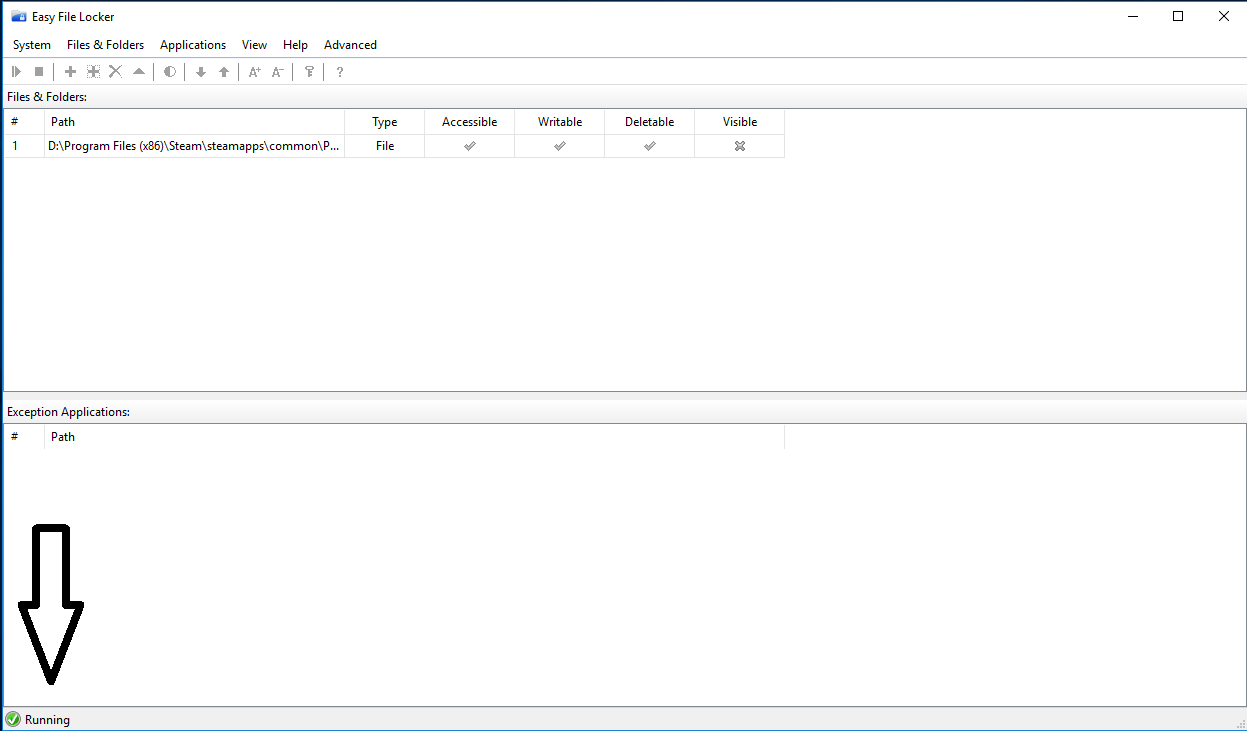Open the Applications menu
Viewport: 1247px width, 731px height.
click(193, 45)
